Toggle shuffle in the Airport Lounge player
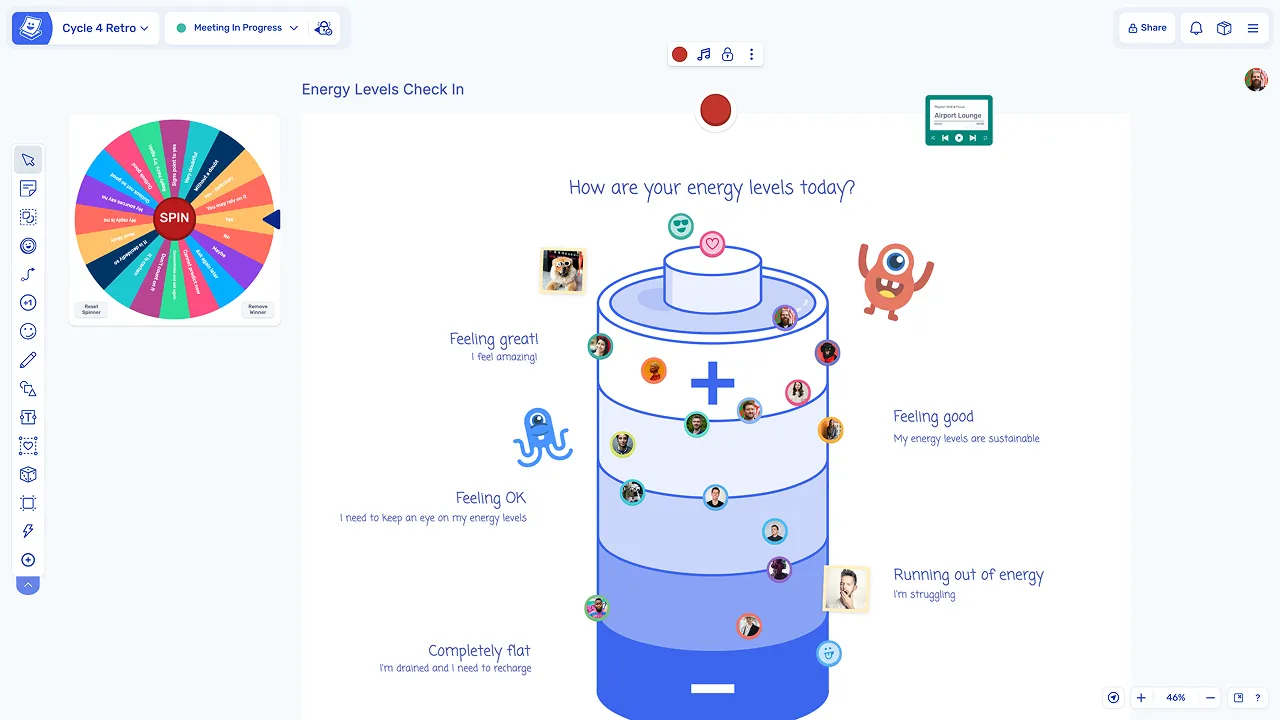1280x720 pixels. click(x=933, y=138)
